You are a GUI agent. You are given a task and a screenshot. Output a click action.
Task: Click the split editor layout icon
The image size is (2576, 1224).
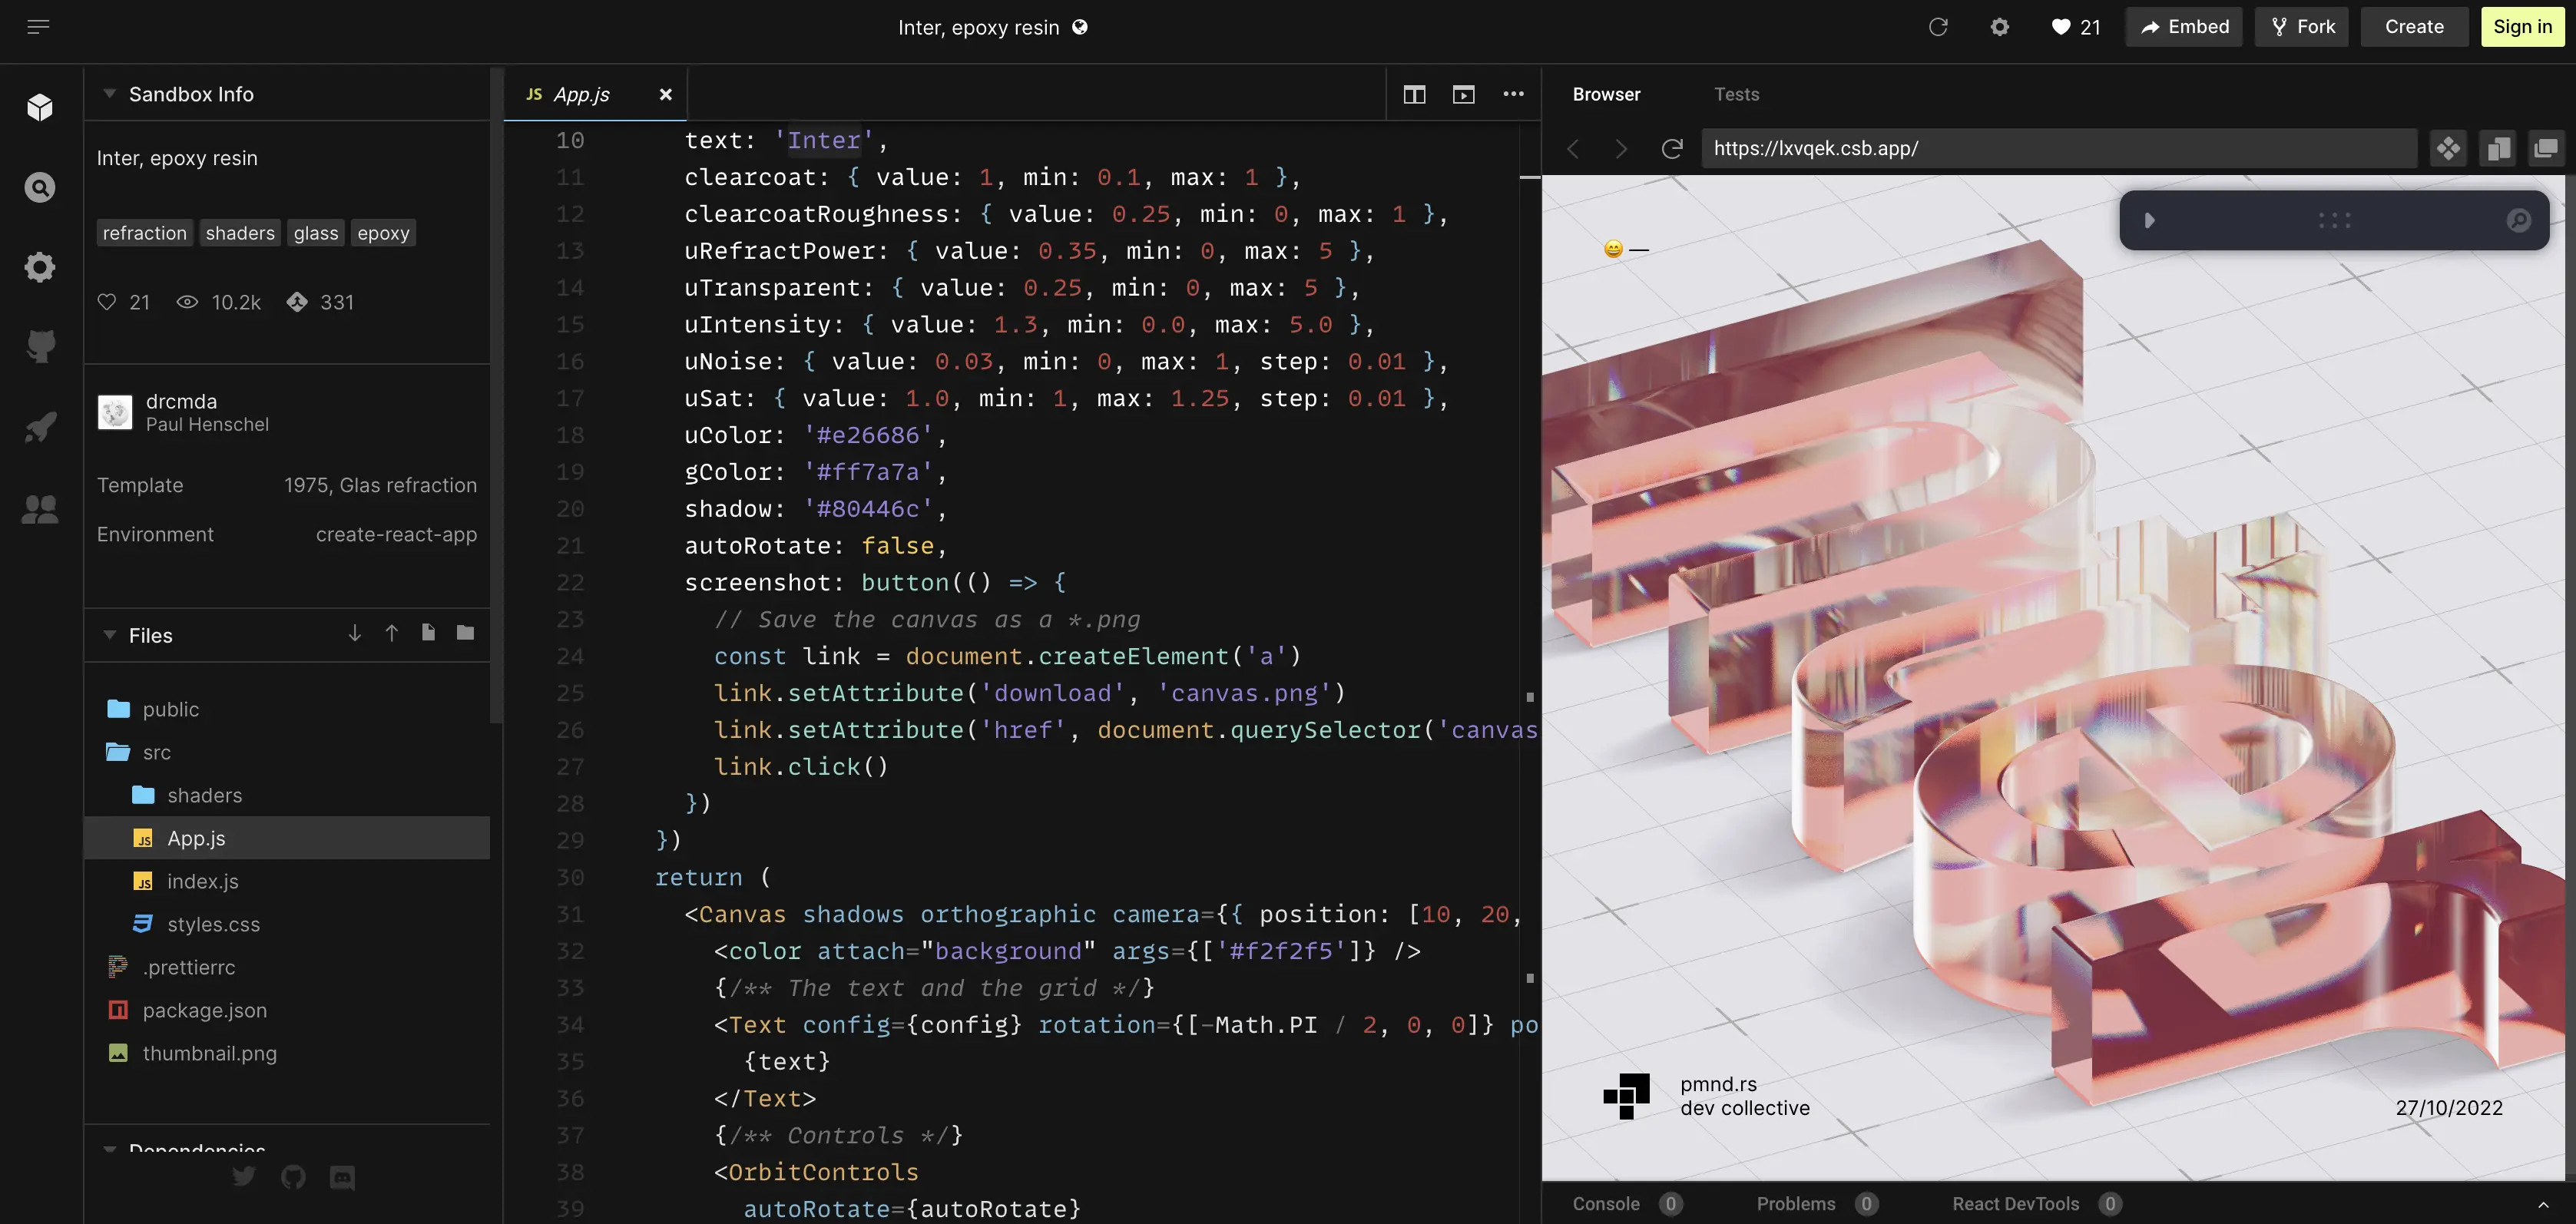(1414, 94)
